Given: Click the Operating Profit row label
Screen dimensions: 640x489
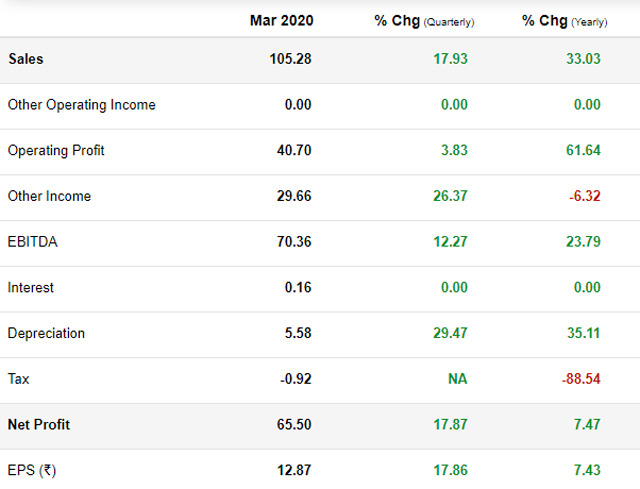Looking at the screenshot, I should [56, 151].
